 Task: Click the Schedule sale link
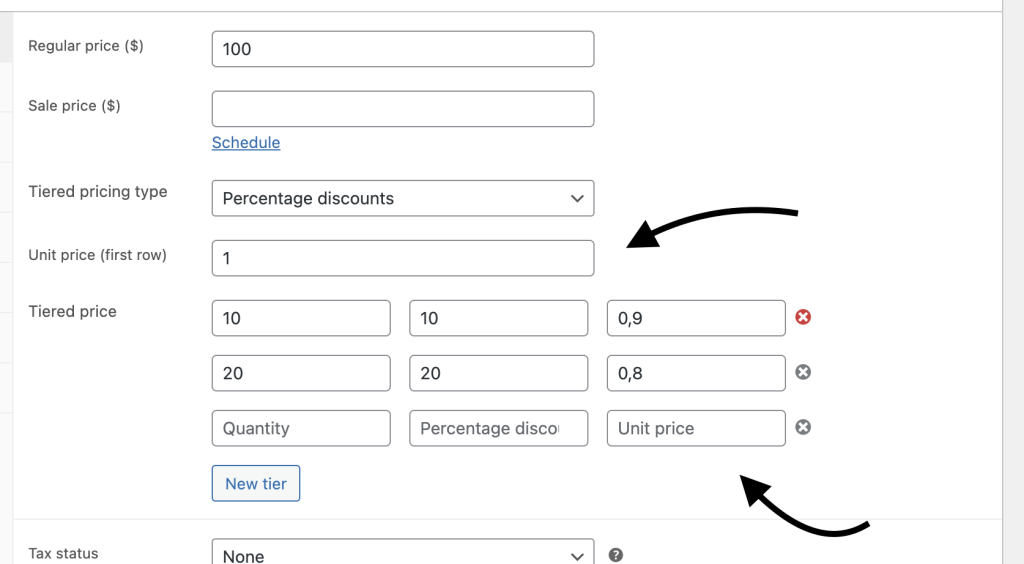[246, 142]
